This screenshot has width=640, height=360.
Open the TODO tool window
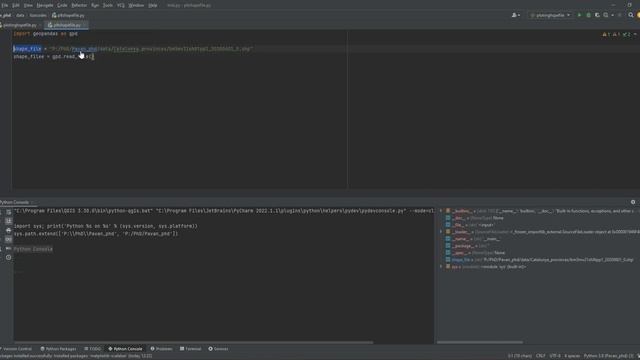pyautogui.click(x=93, y=349)
